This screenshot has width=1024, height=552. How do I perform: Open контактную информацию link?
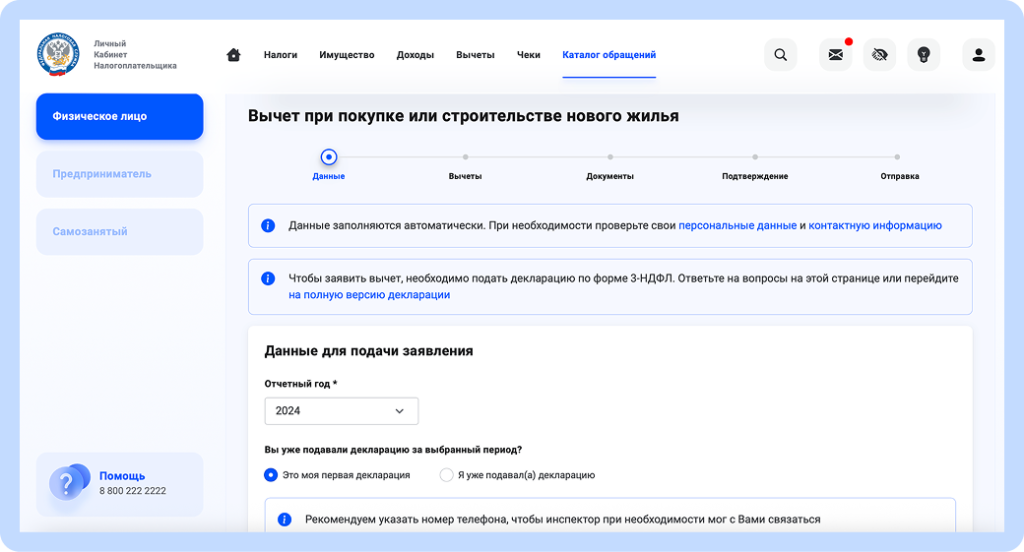pyautogui.click(x=875, y=225)
